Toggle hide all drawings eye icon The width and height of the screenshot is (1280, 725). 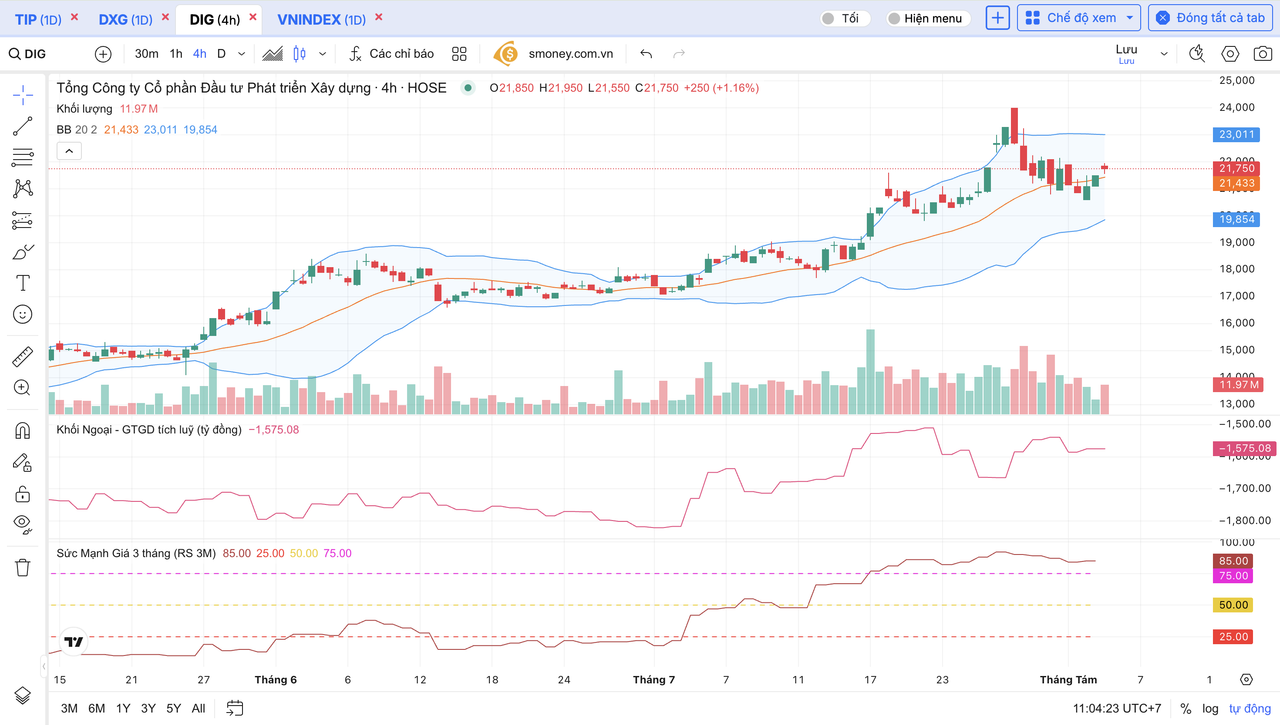pyautogui.click(x=22, y=523)
